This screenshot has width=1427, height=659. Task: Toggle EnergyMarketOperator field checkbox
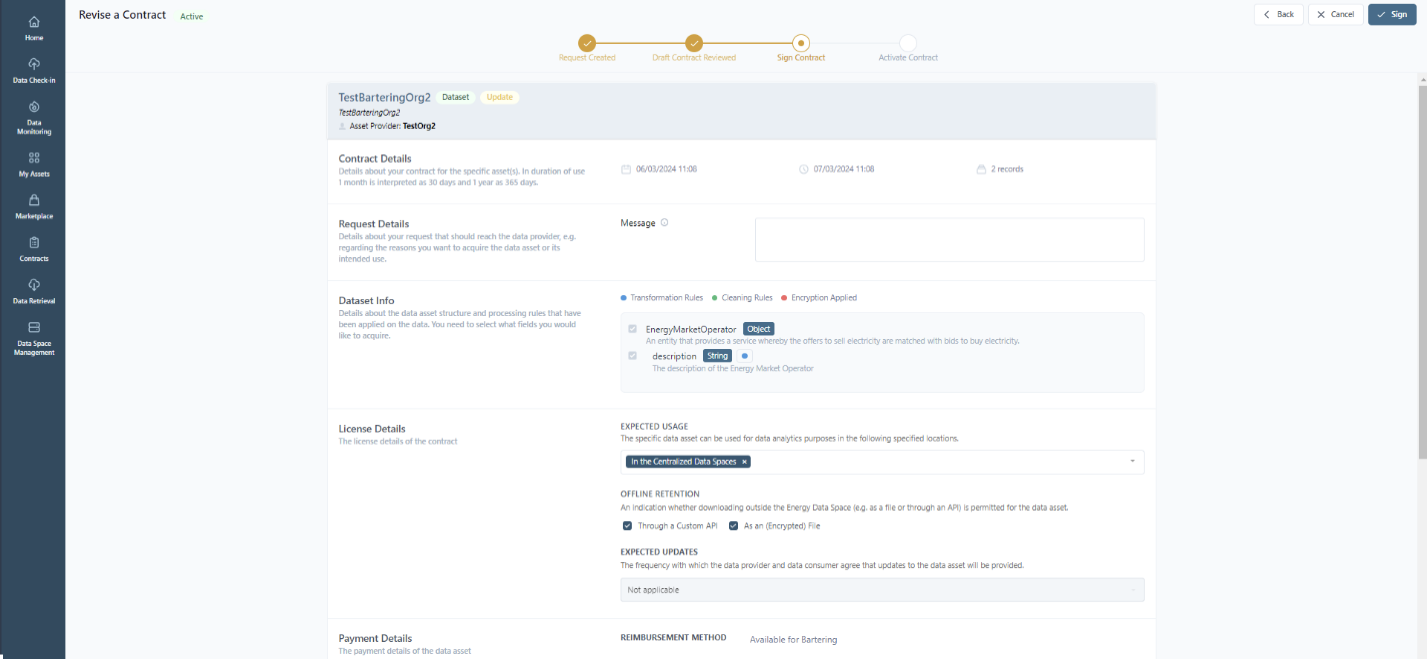[x=632, y=329]
